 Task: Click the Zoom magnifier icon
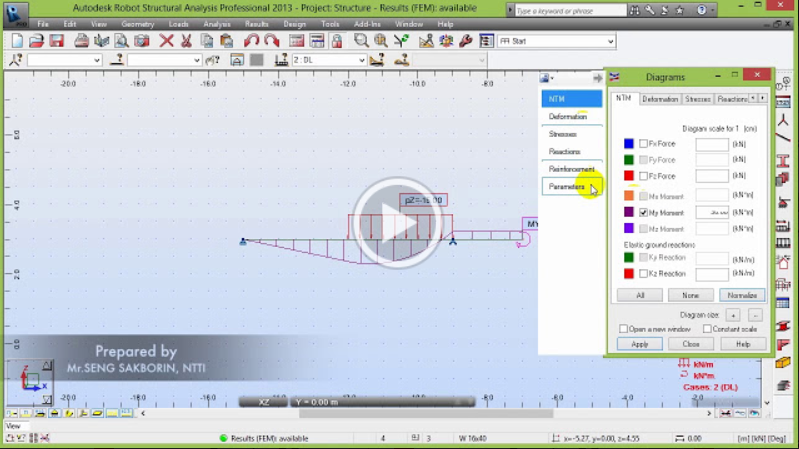[361, 41]
